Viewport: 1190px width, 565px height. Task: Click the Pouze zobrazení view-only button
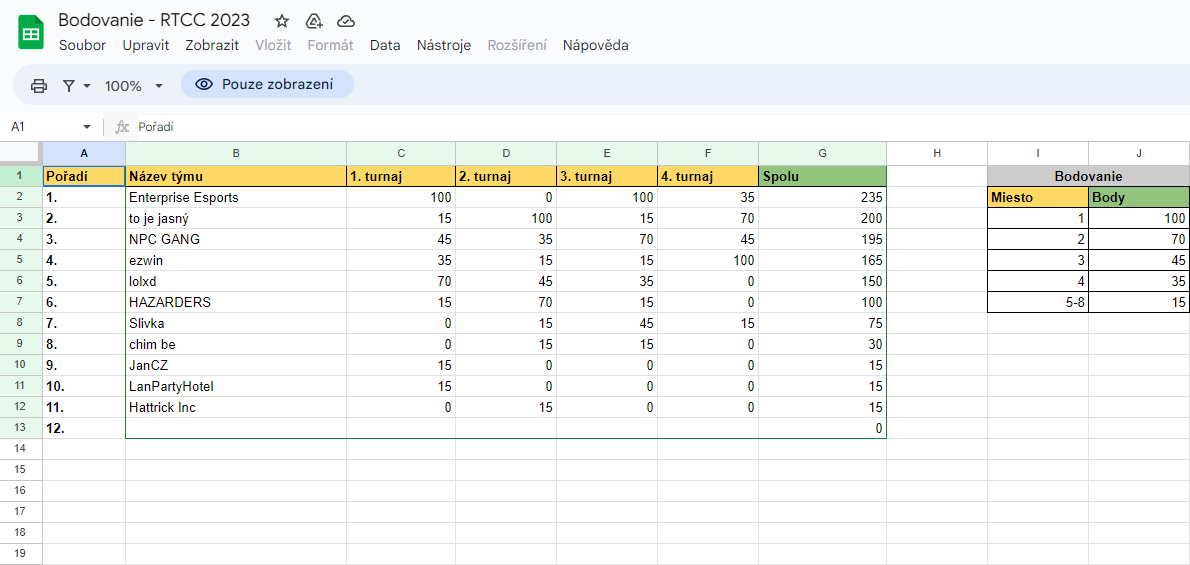(267, 84)
